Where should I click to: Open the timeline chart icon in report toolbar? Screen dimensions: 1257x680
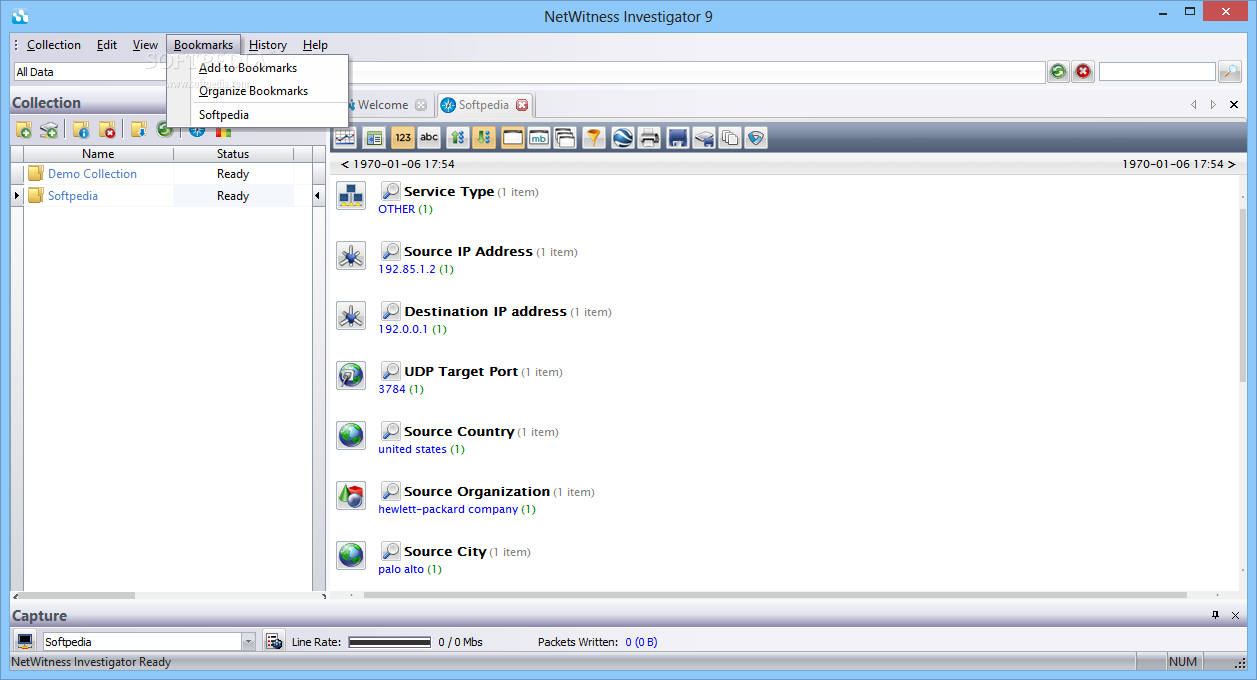click(345, 138)
